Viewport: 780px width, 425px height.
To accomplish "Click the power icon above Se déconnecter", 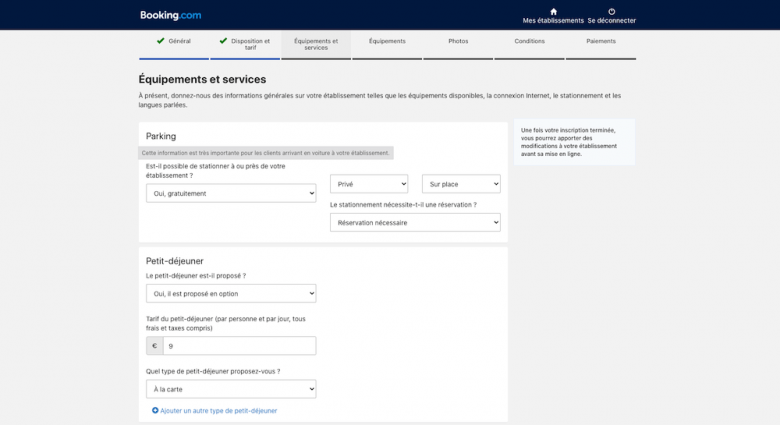I will coord(611,11).
